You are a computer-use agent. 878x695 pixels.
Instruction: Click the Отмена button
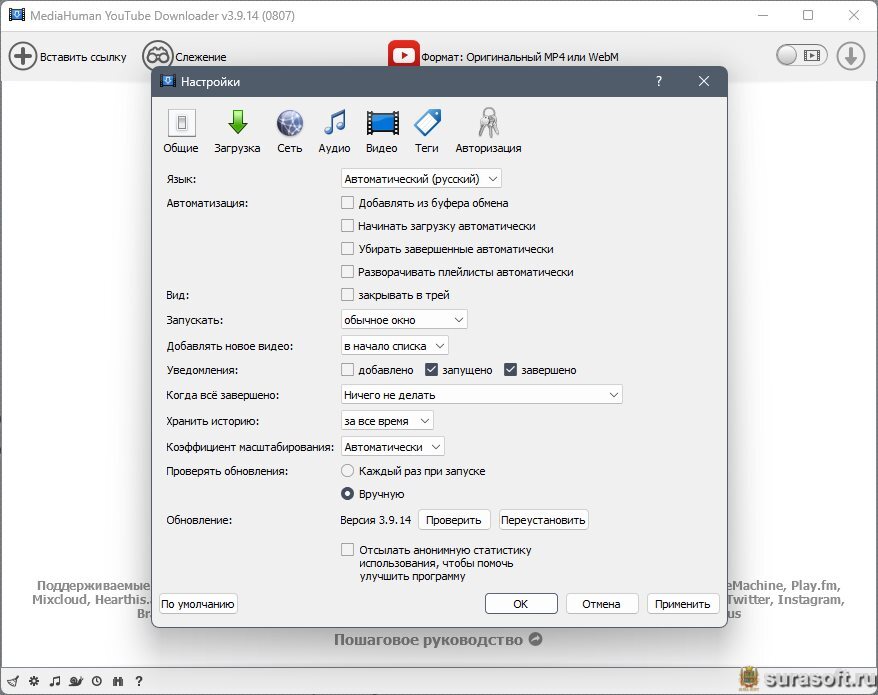pos(602,604)
